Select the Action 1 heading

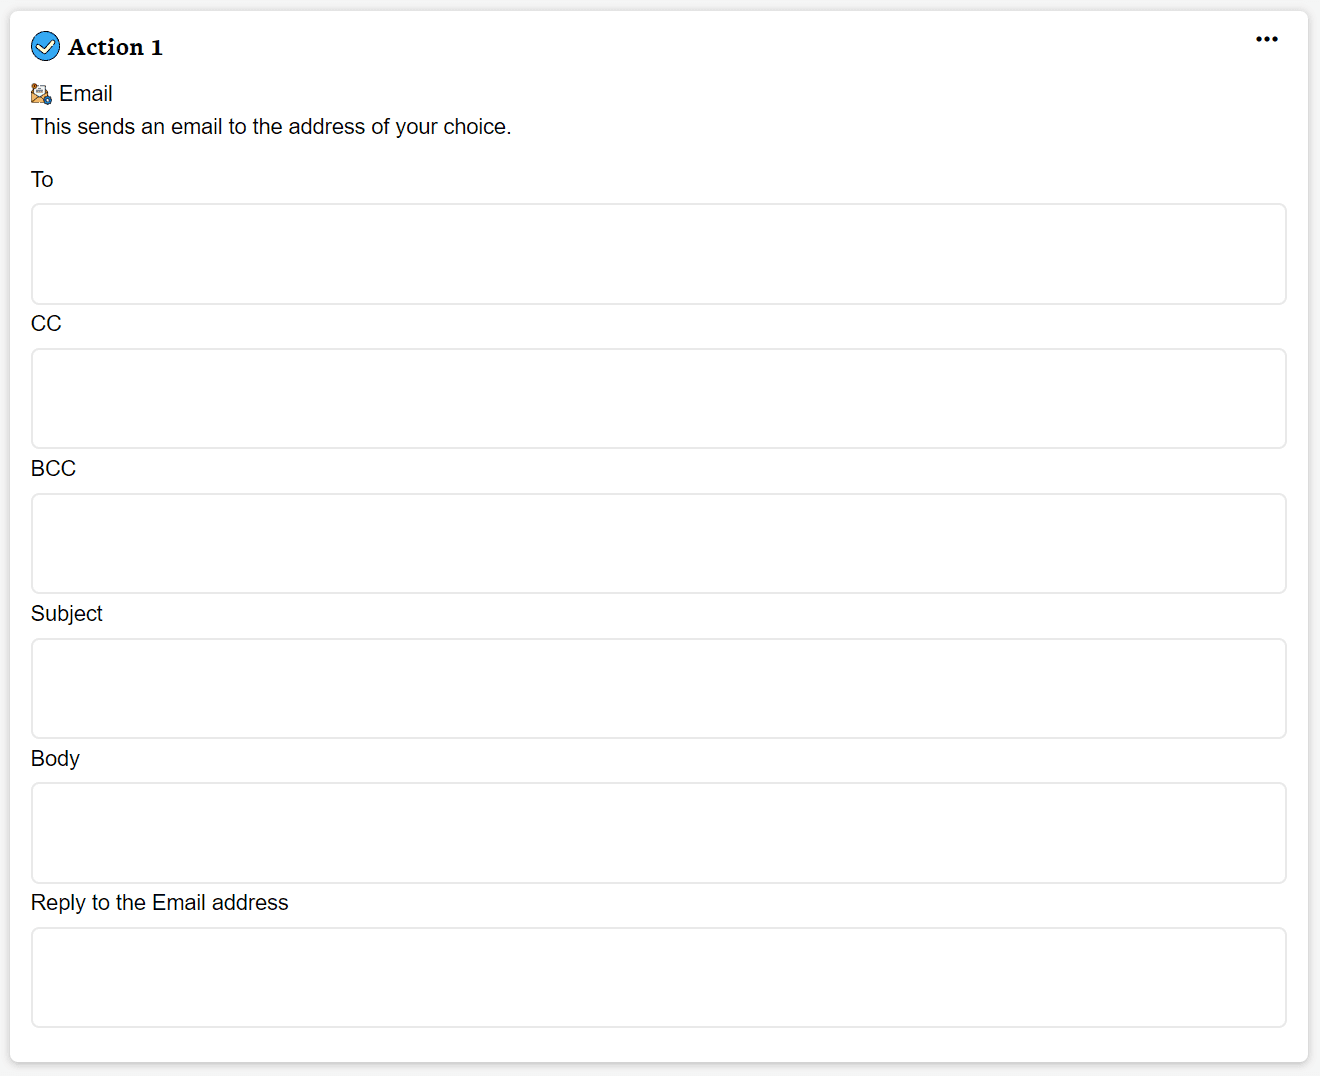(x=115, y=47)
